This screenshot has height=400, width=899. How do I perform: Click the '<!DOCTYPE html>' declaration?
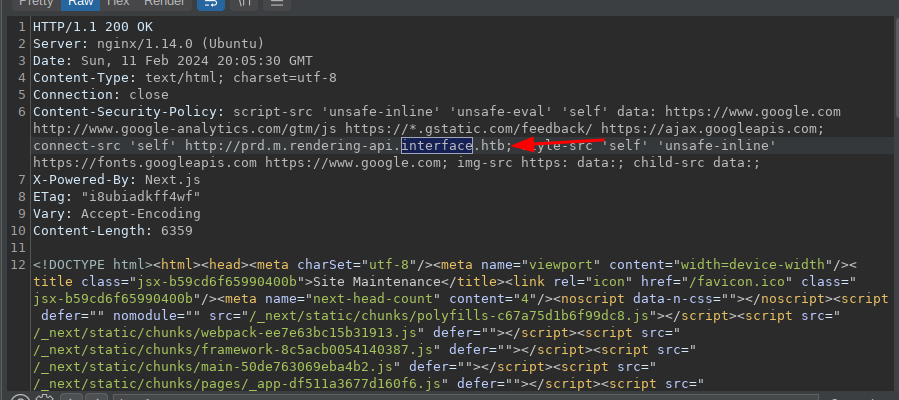(93, 265)
